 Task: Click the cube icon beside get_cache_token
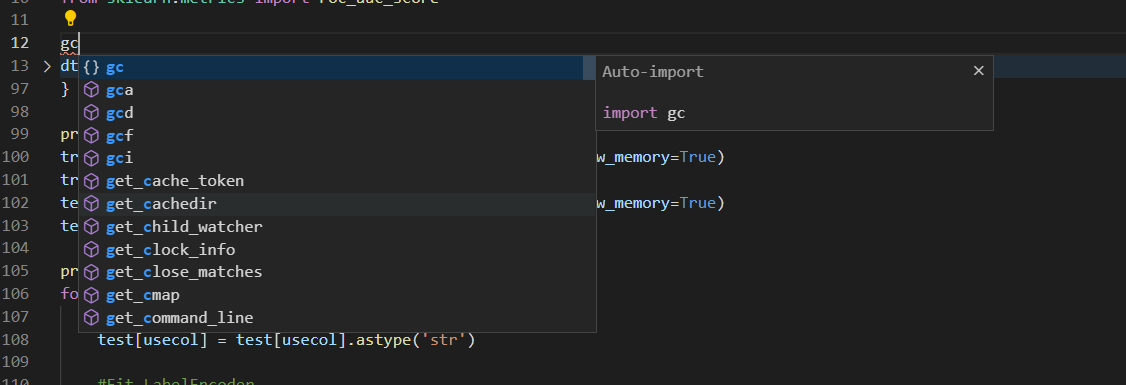[x=91, y=181]
